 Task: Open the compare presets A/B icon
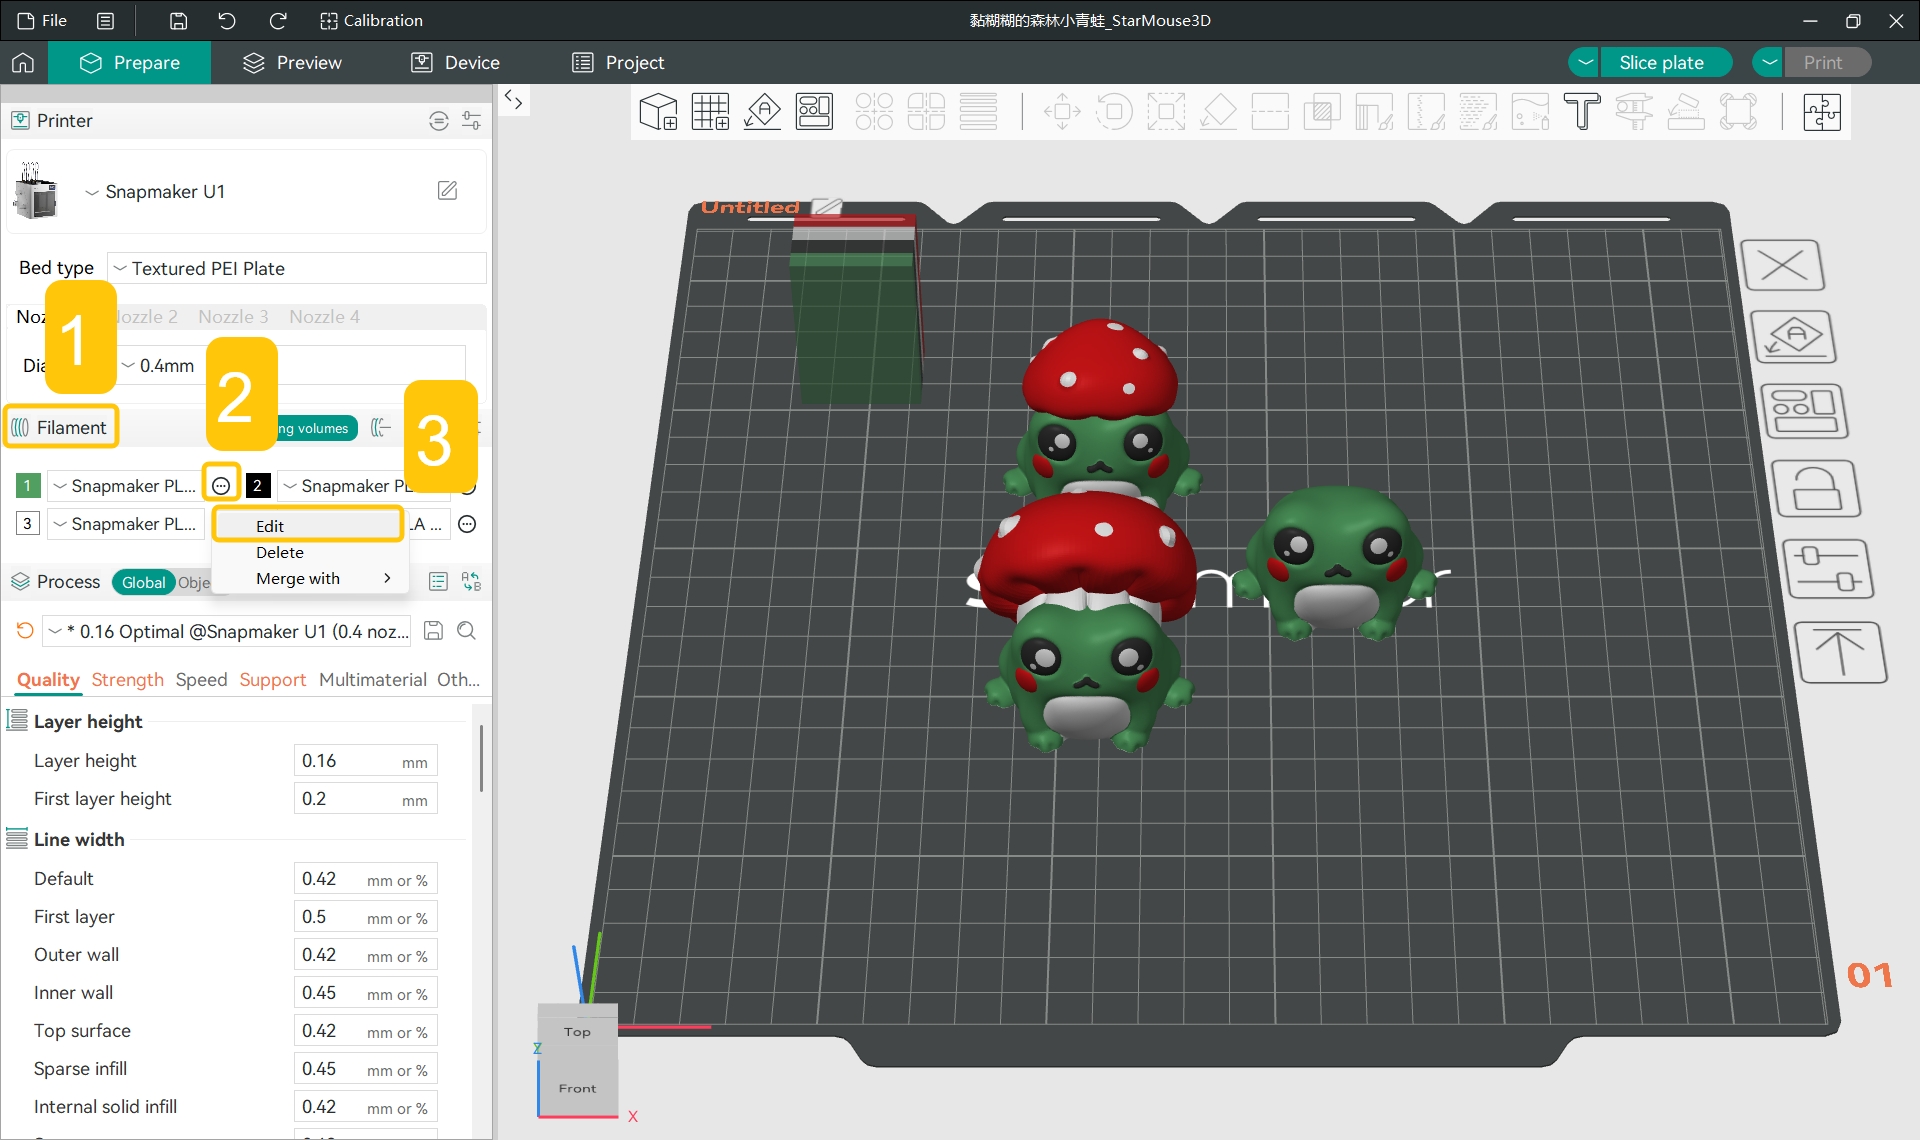click(x=471, y=582)
